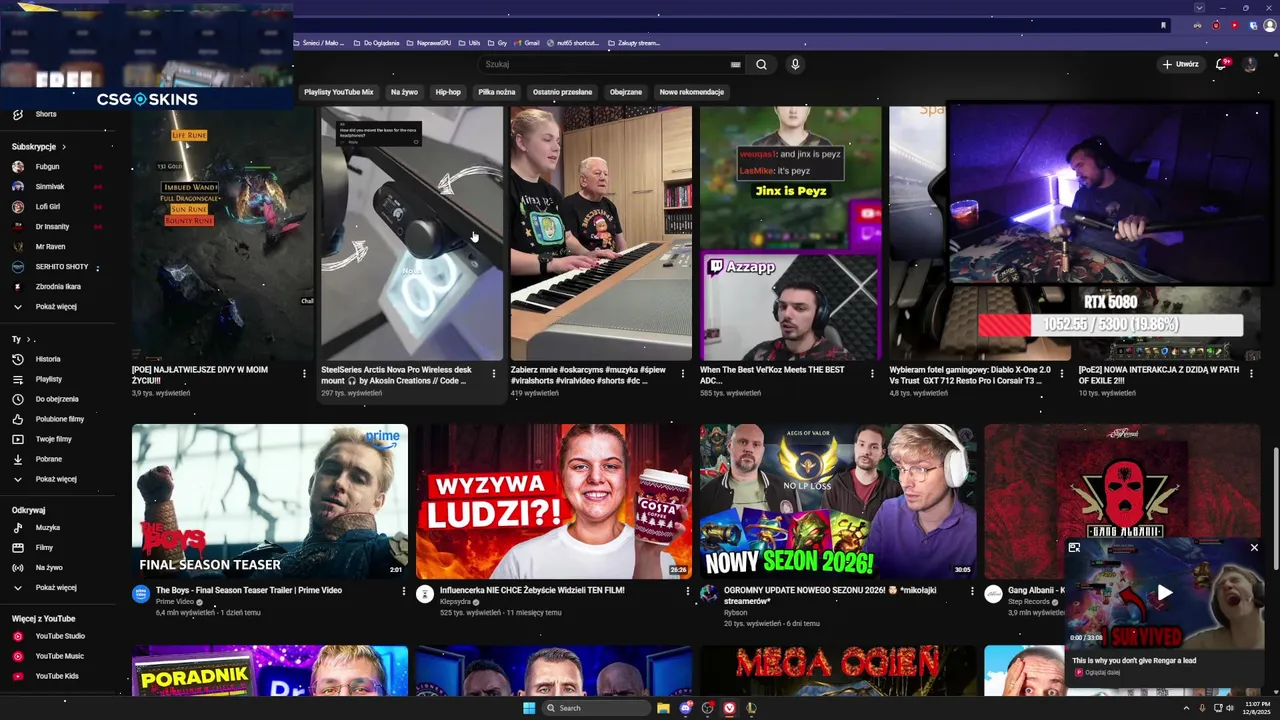The width and height of the screenshot is (1280, 720).
Task: Click the Windows taskbar Search box
Action: pyautogui.click(x=596, y=708)
